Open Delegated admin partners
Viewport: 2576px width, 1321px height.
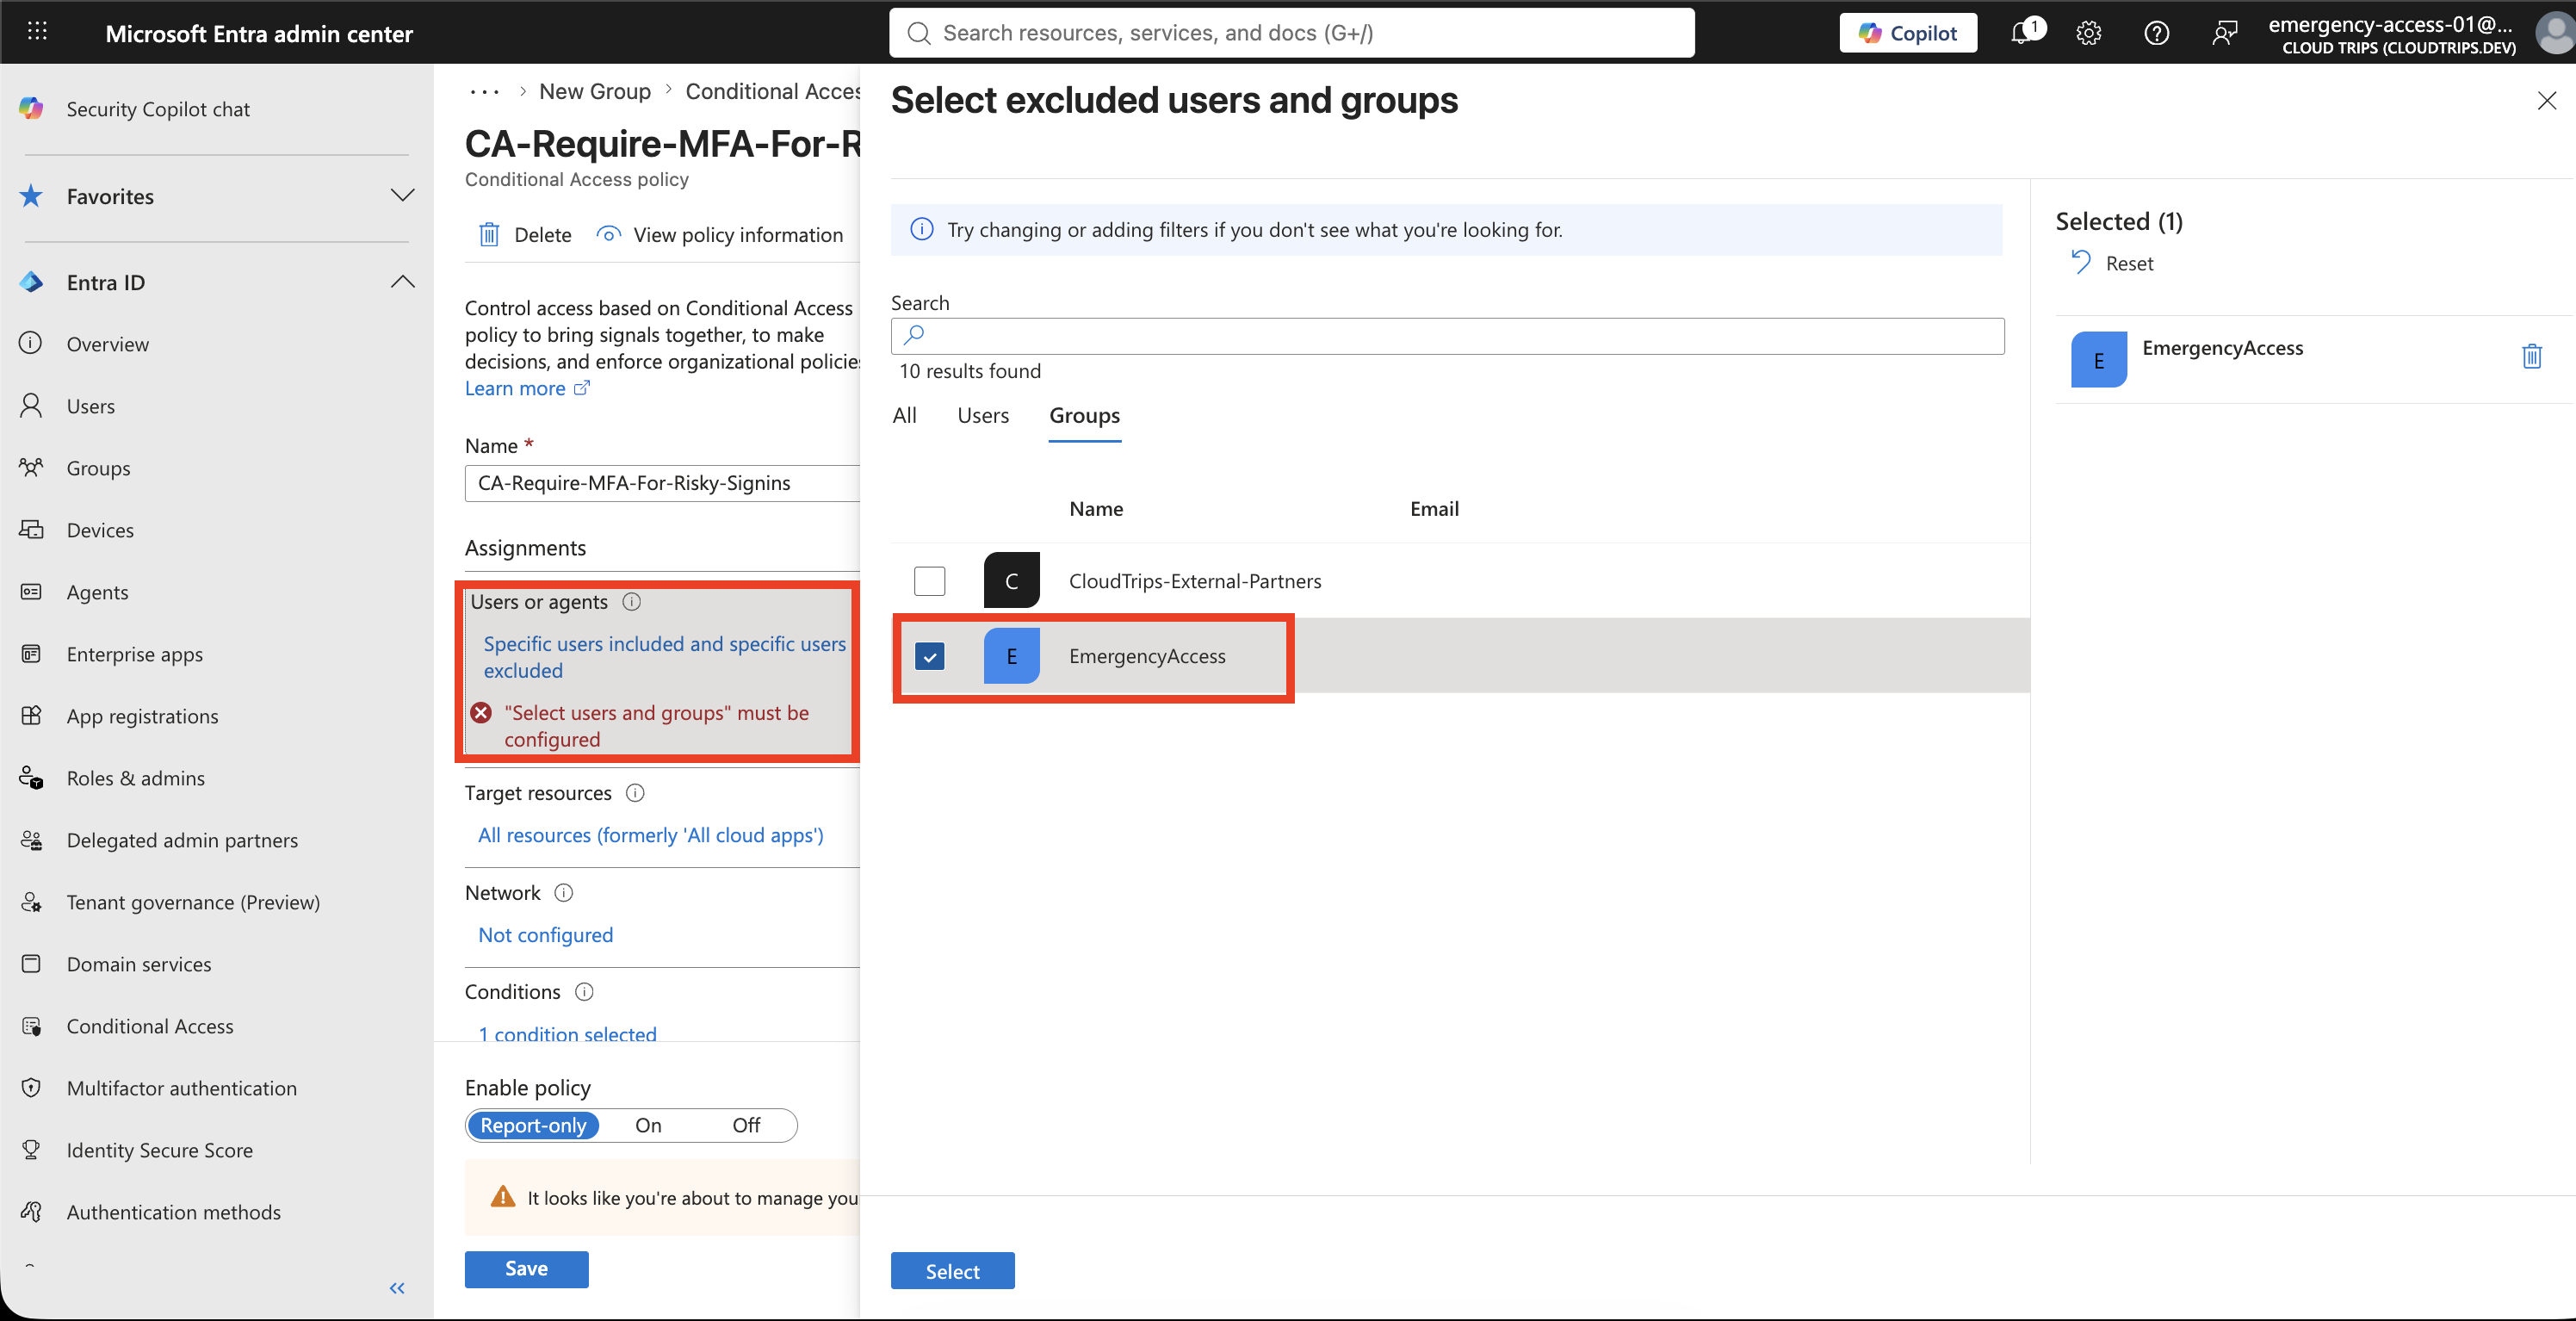click(x=182, y=840)
